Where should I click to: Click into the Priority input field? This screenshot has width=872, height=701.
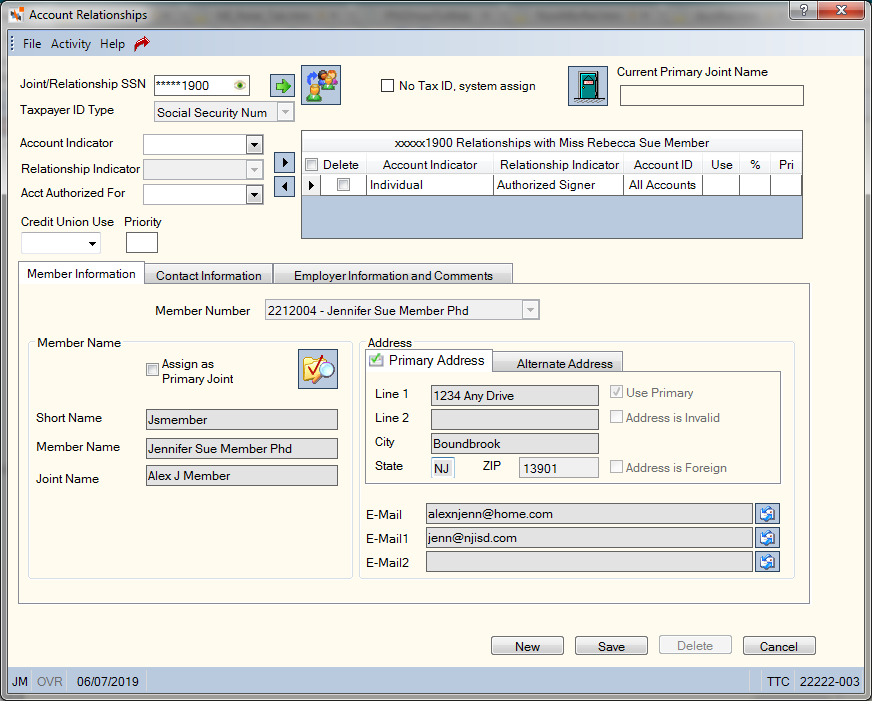pos(142,242)
